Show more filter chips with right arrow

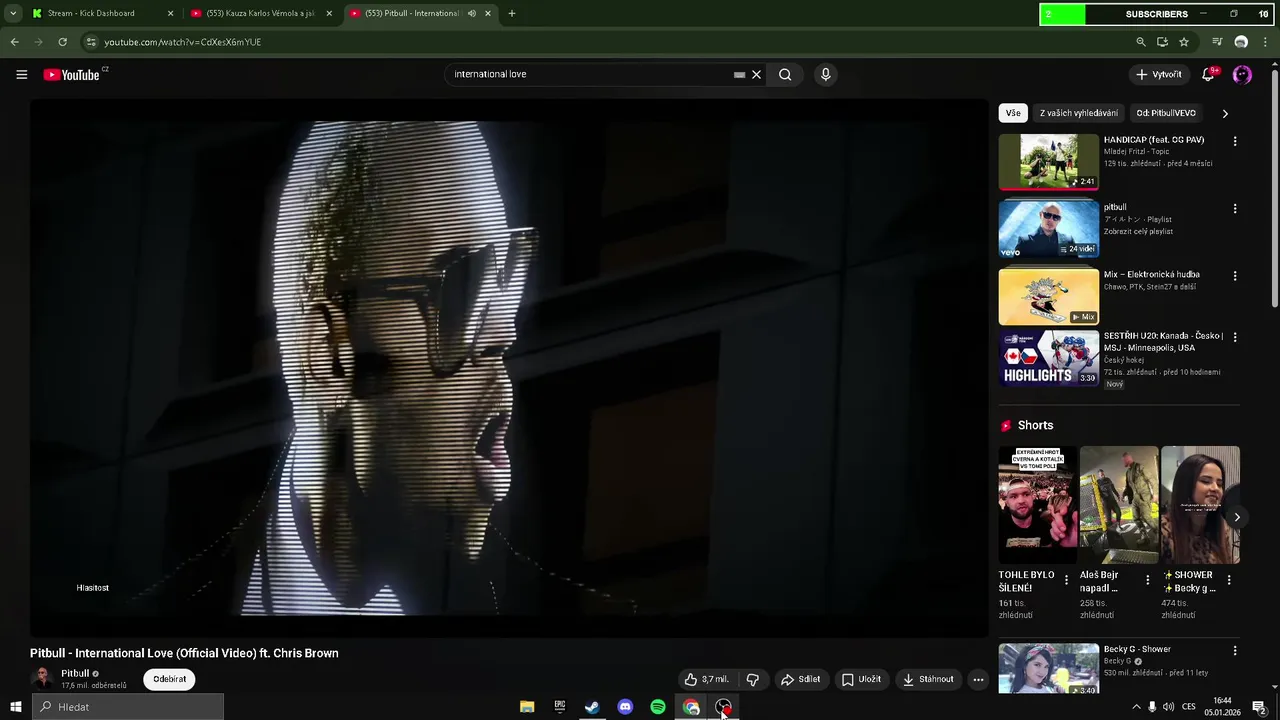pos(1225,113)
